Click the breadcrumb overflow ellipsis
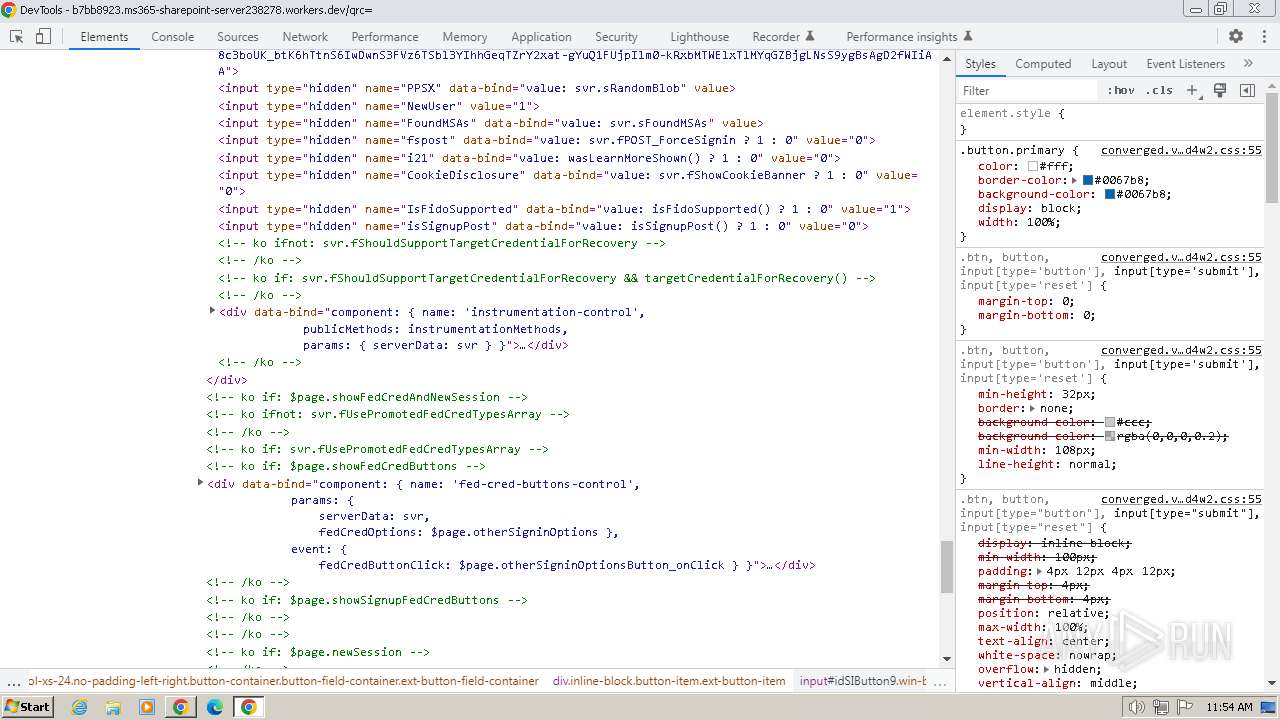The image size is (1280, 720). tap(13, 682)
